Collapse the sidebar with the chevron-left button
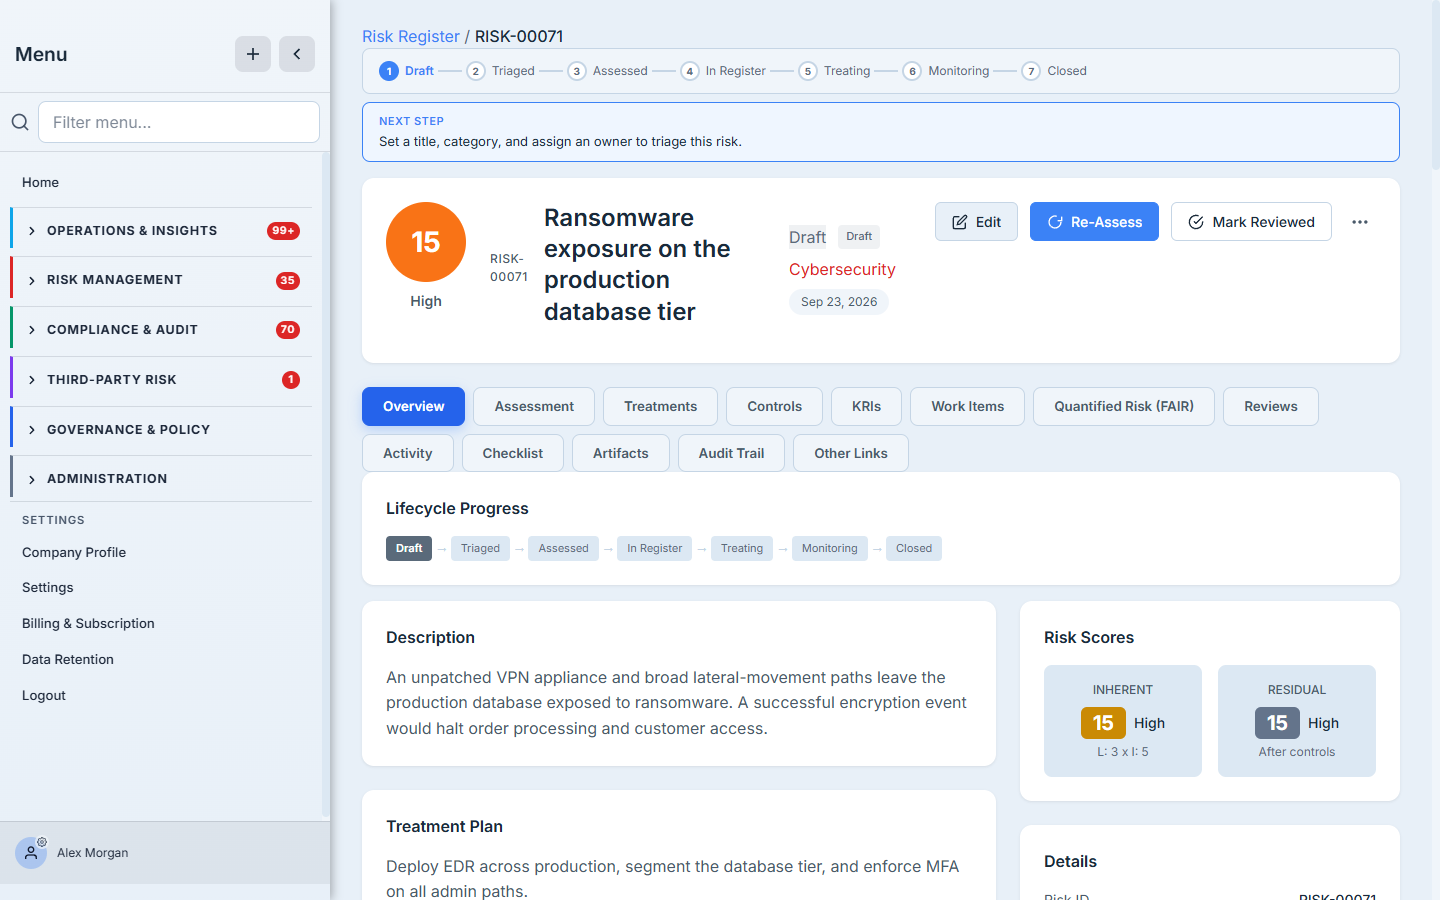1440x900 pixels. pyautogui.click(x=297, y=54)
